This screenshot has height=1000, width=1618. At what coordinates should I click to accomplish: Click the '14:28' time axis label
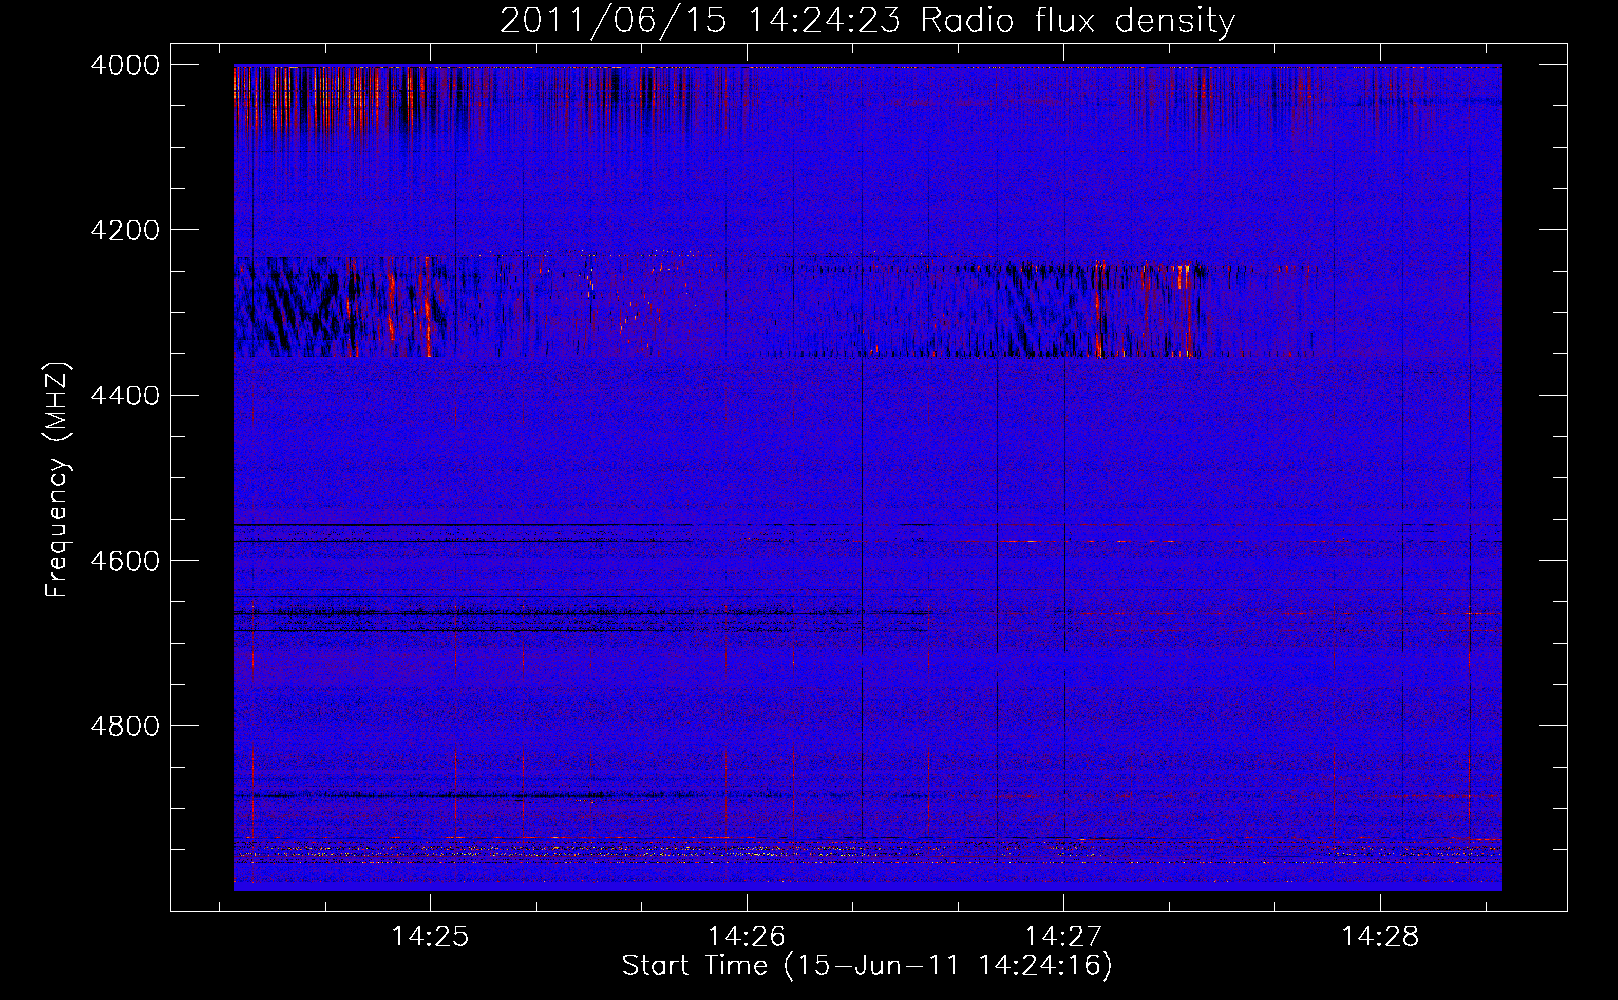coord(1380,937)
